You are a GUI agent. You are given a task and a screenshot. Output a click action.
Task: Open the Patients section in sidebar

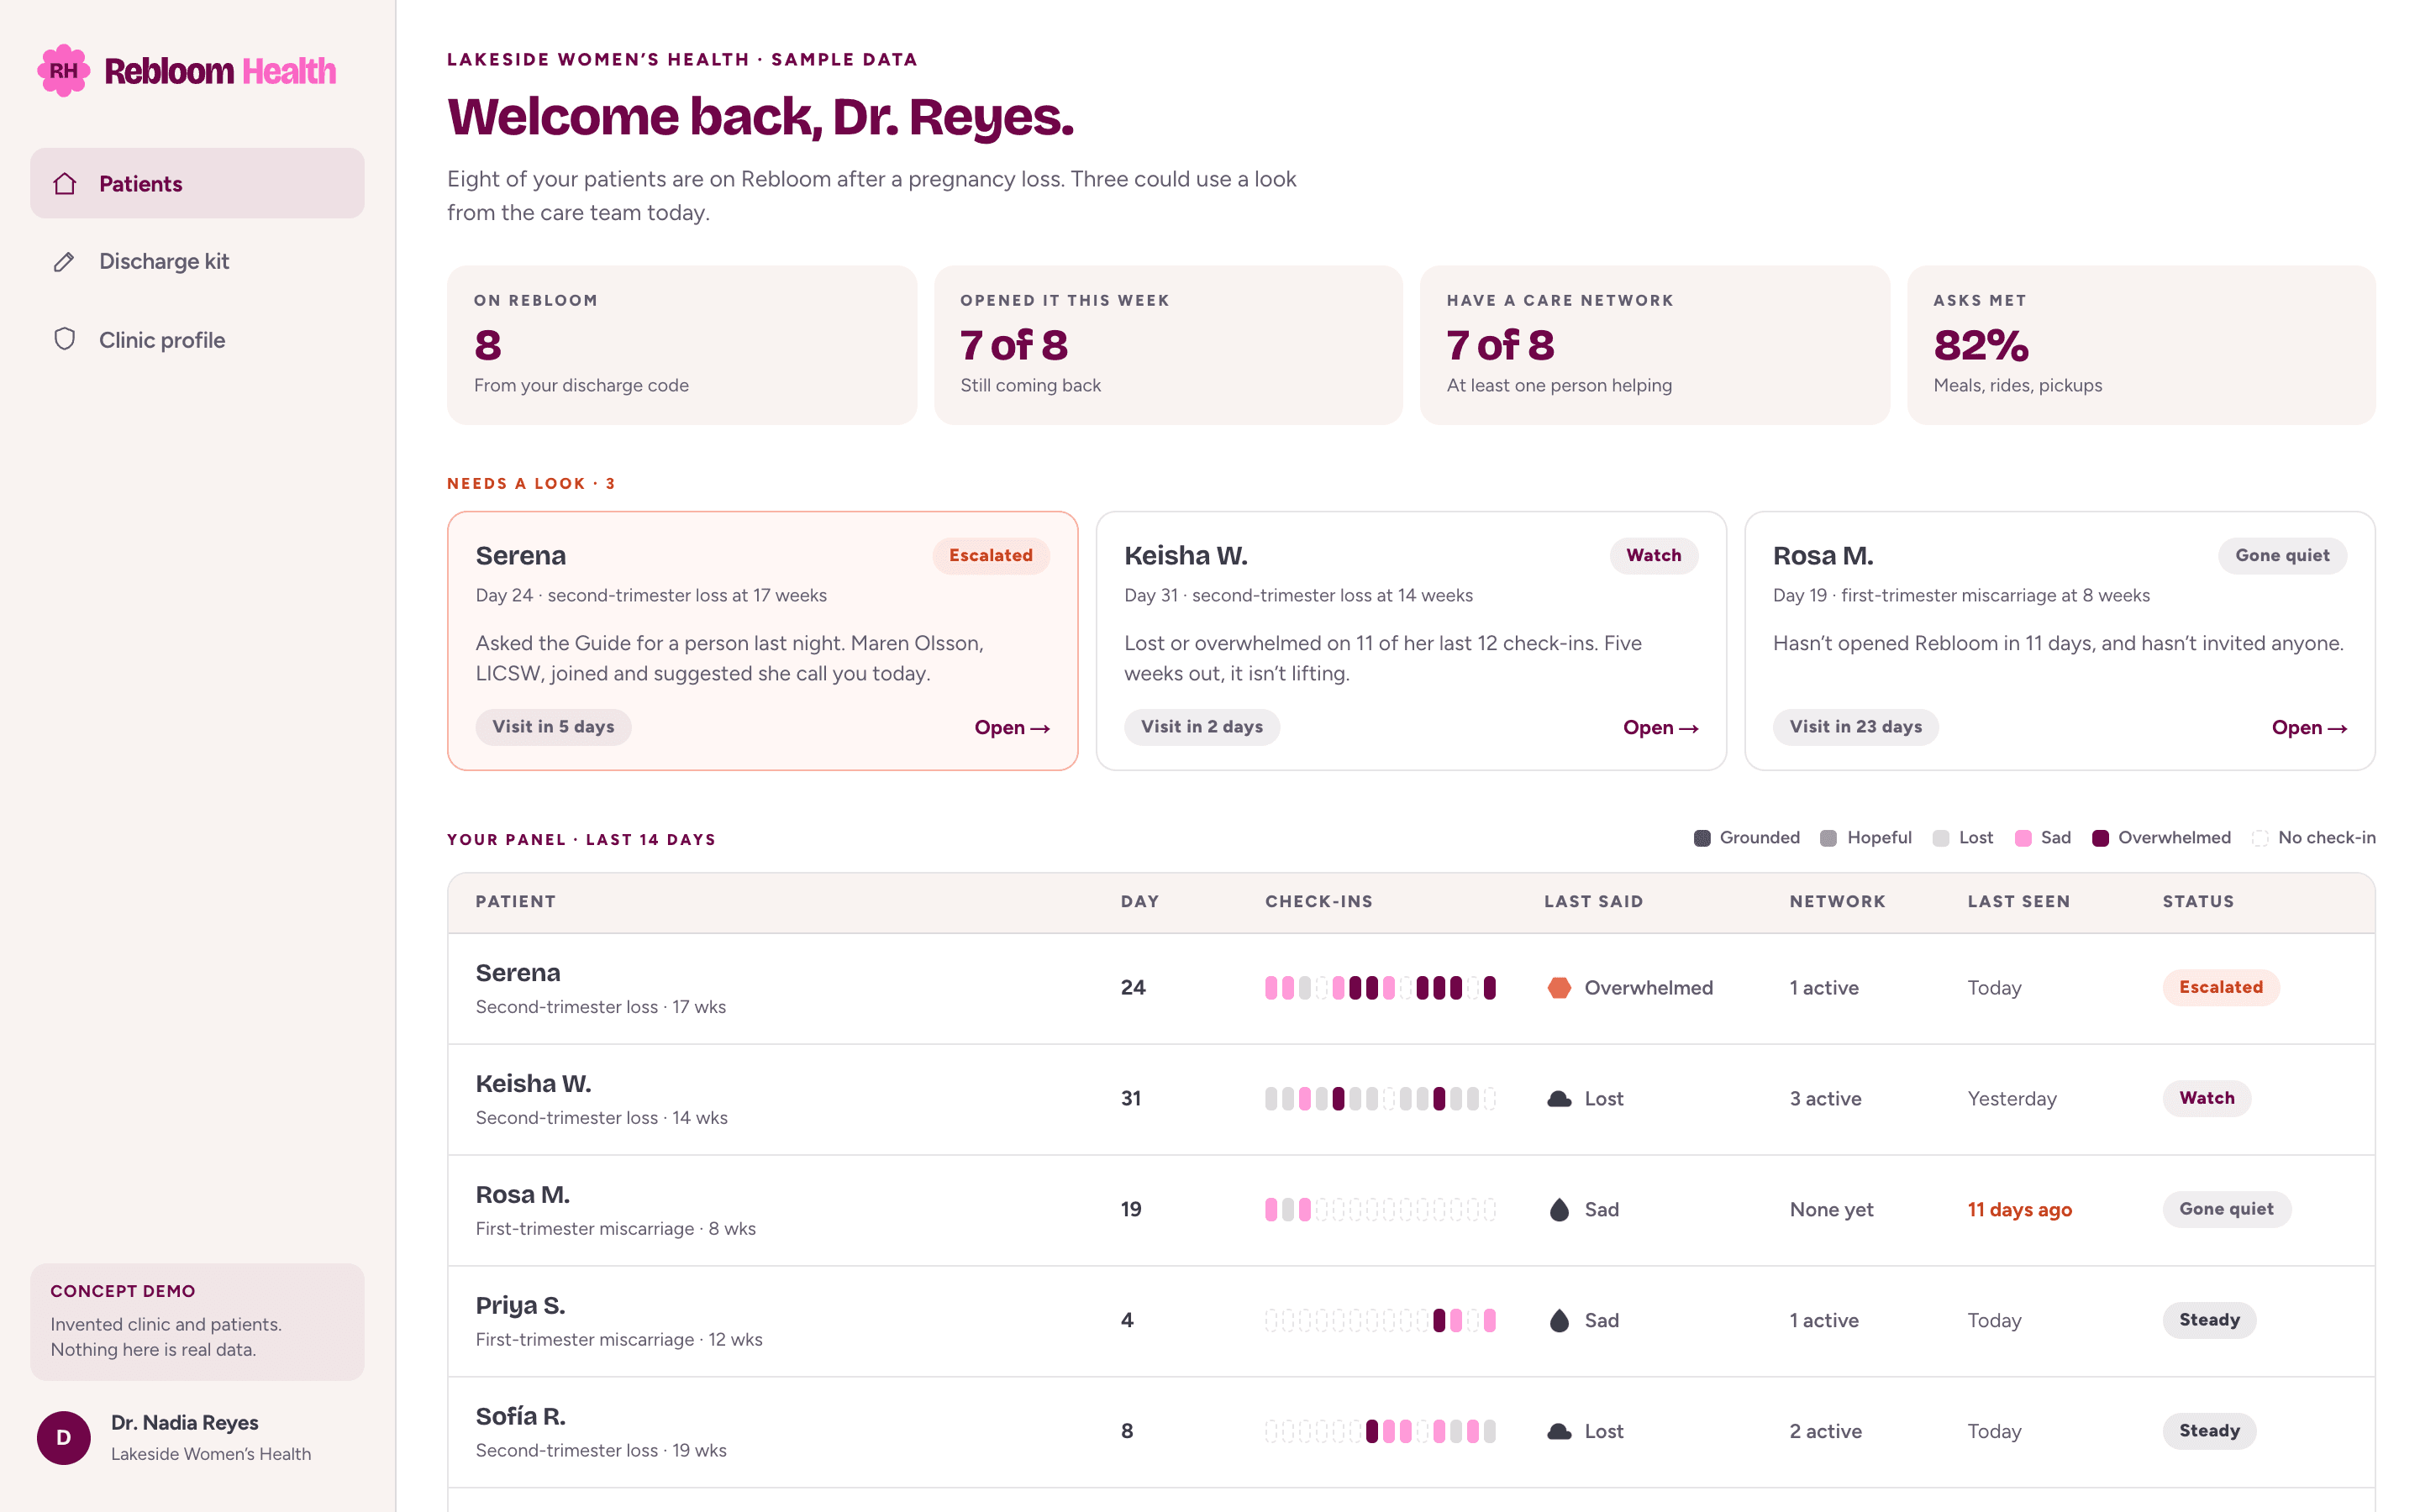point(197,184)
